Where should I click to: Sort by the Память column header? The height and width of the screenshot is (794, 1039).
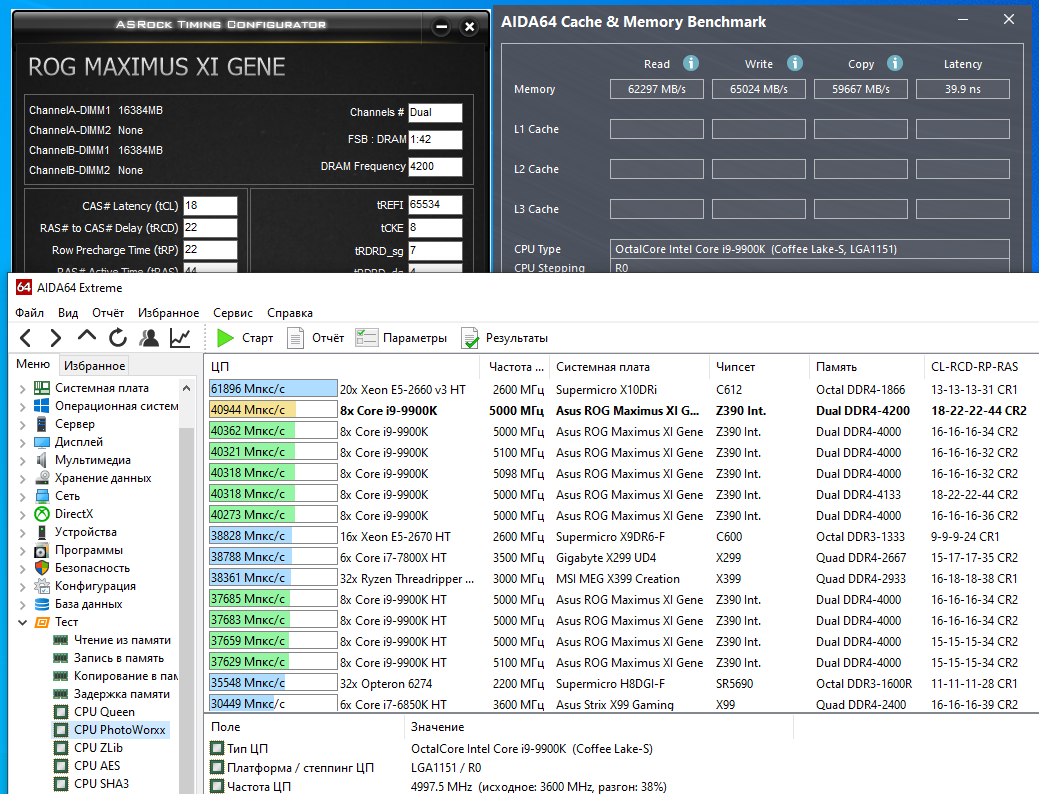coord(865,367)
